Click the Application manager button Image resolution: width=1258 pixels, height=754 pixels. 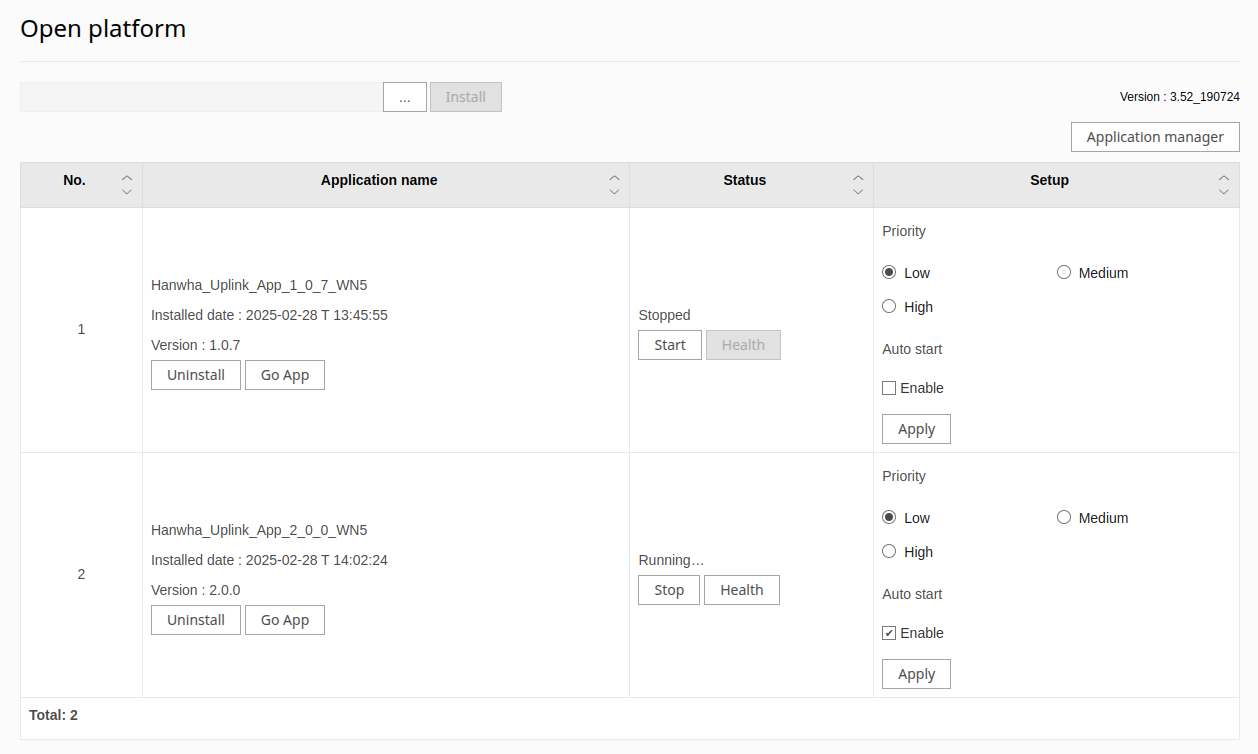1155,137
